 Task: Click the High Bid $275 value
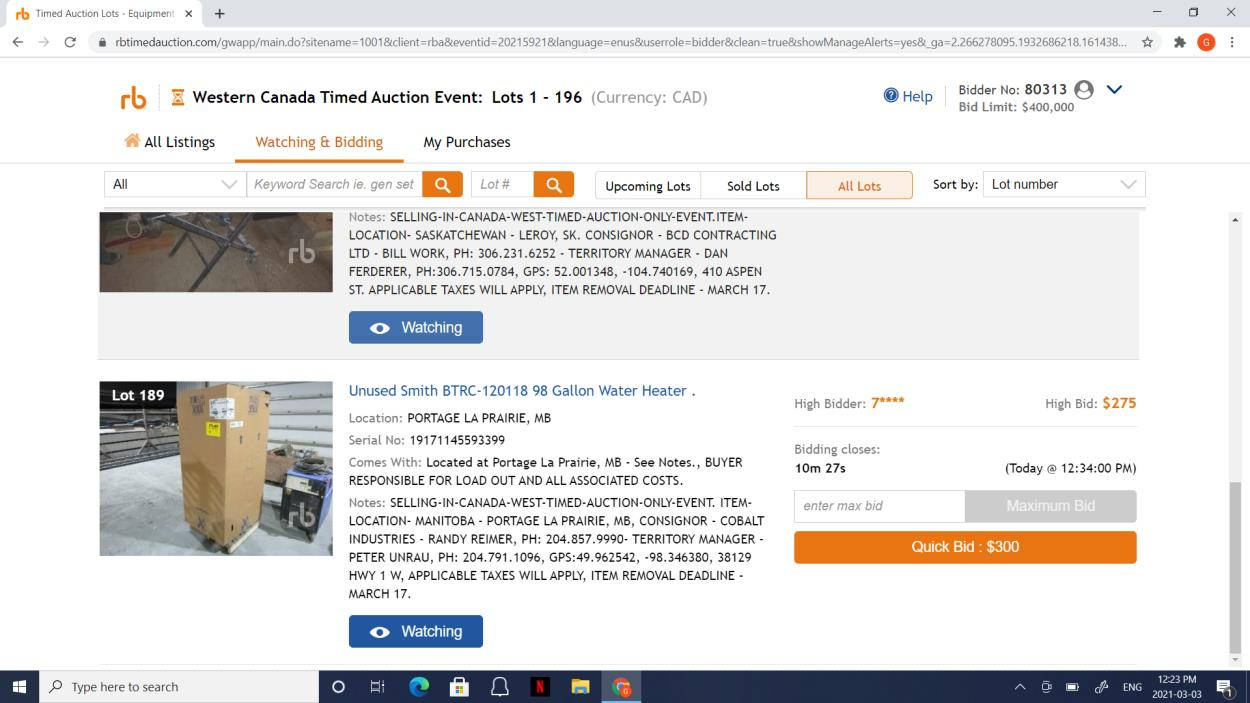tap(1119, 404)
